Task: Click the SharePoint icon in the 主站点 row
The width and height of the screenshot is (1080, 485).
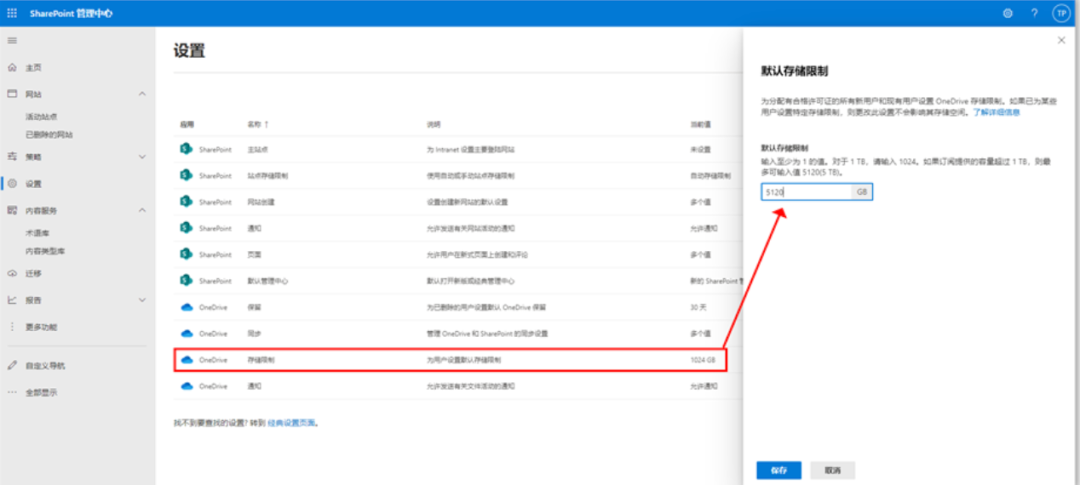Action: [x=185, y=149]
